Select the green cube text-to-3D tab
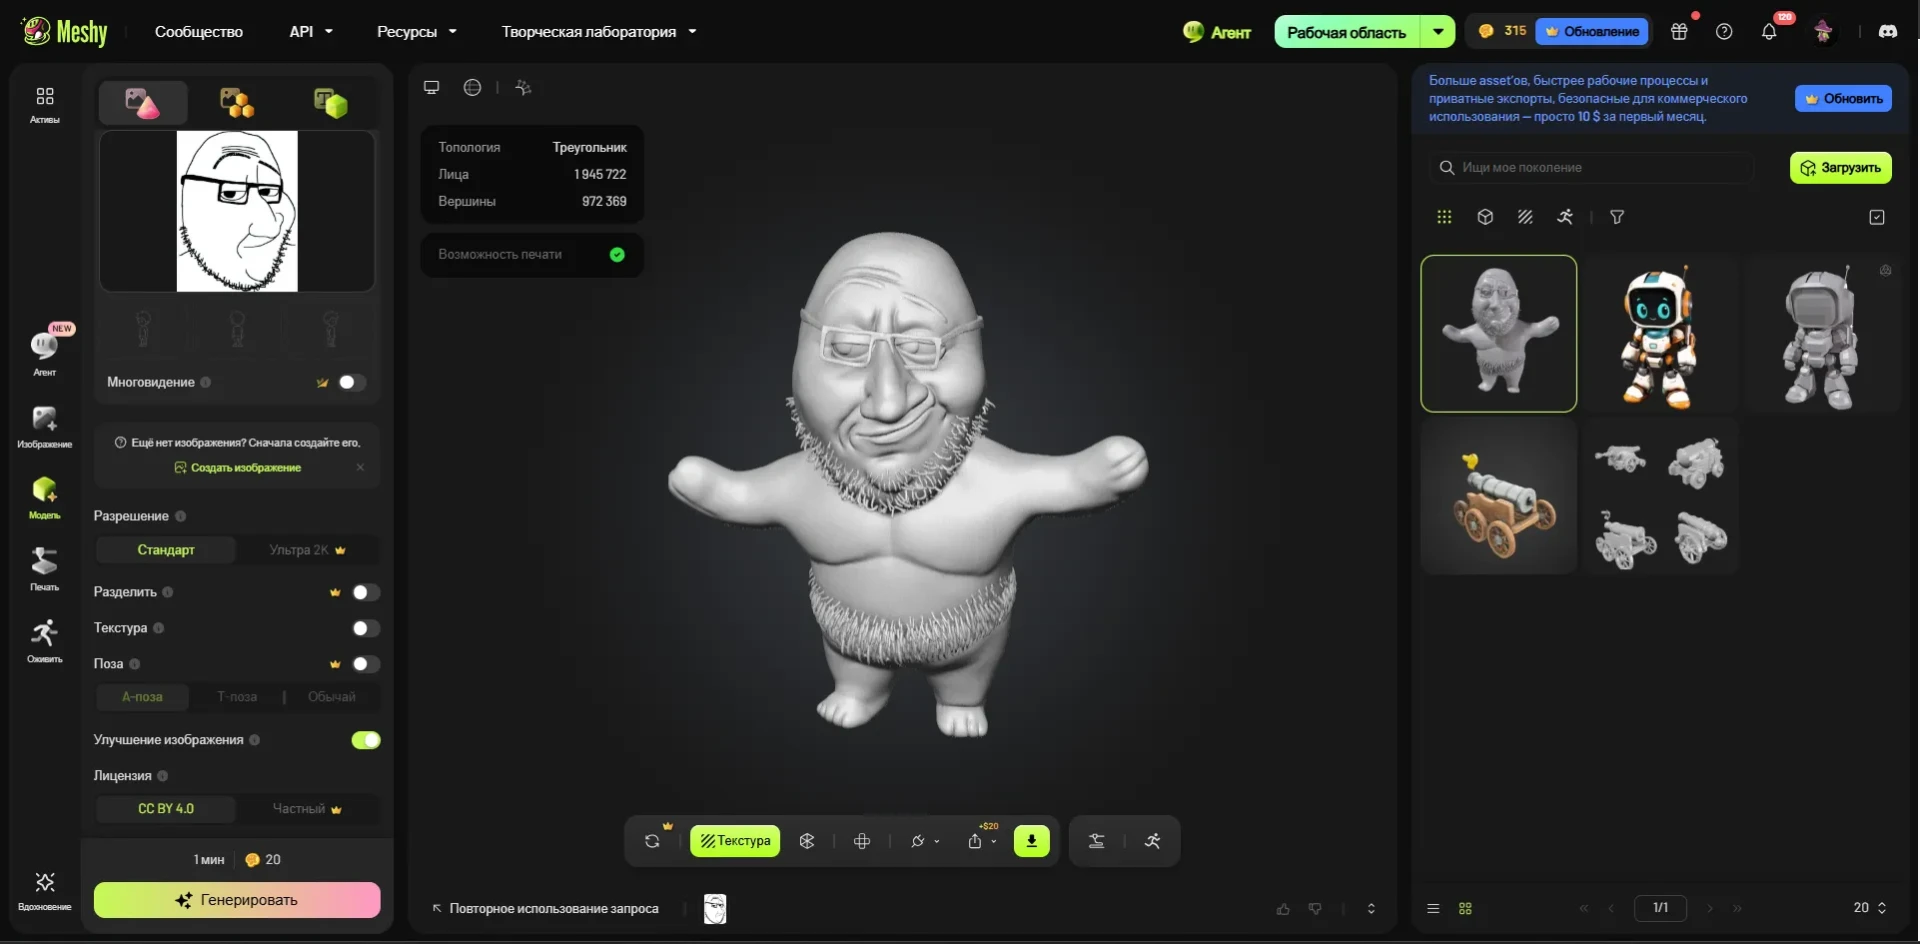The image size is (1920, 944). pos(330,103)
